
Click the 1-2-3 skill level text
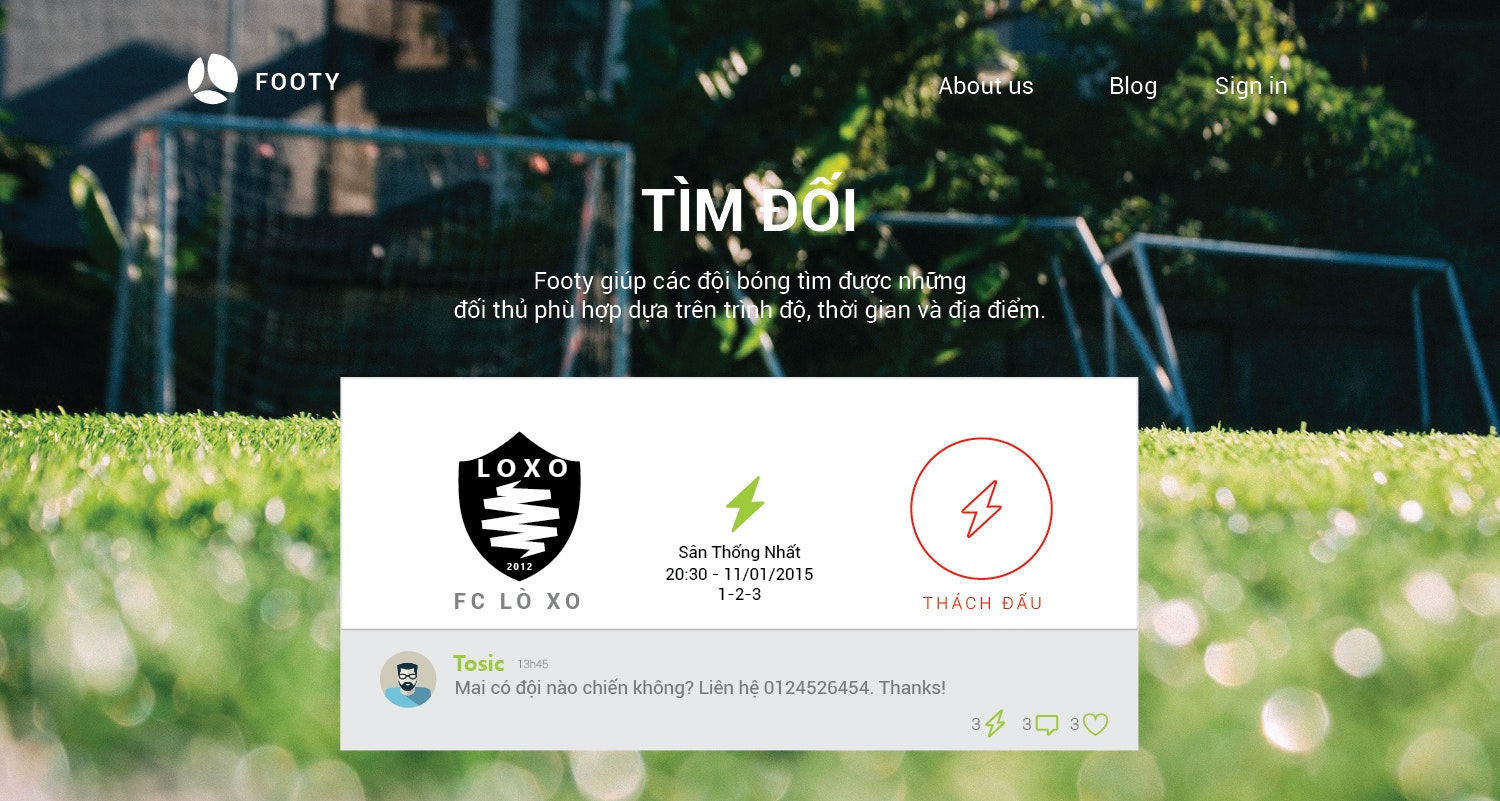739,594
